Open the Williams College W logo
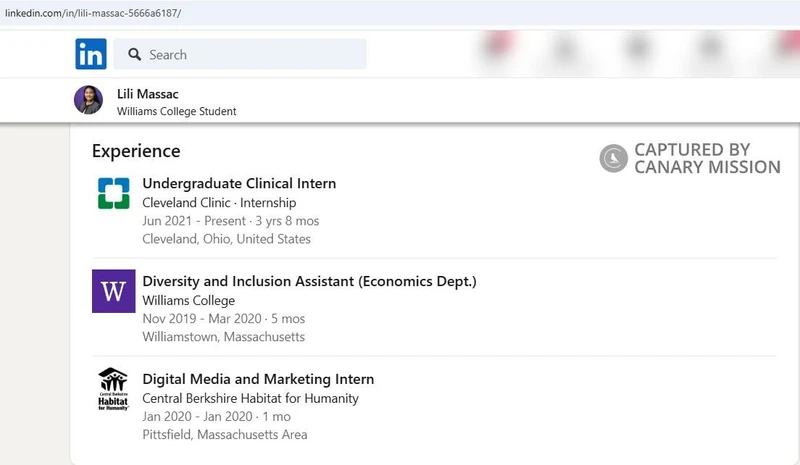Image resolution: width=800 pixels, height=465 pixels. coord(114,291)
